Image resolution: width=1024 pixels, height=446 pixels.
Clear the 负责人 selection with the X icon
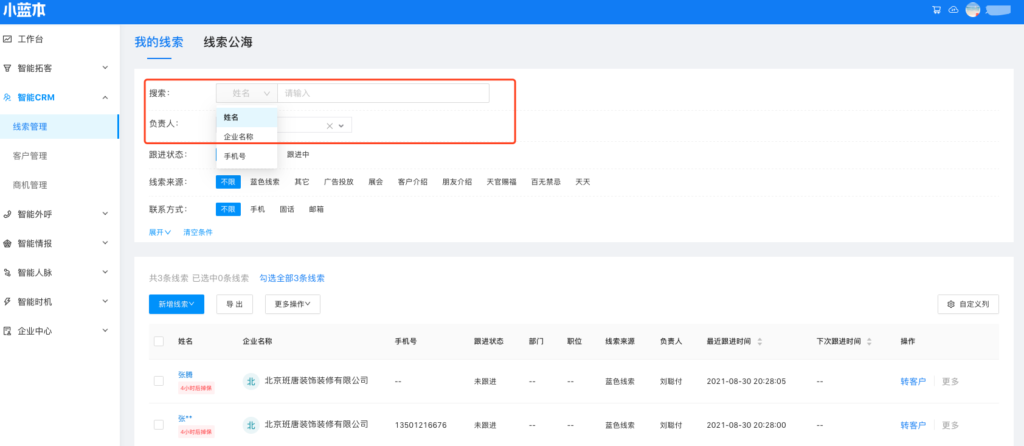(x=329, y=126)
